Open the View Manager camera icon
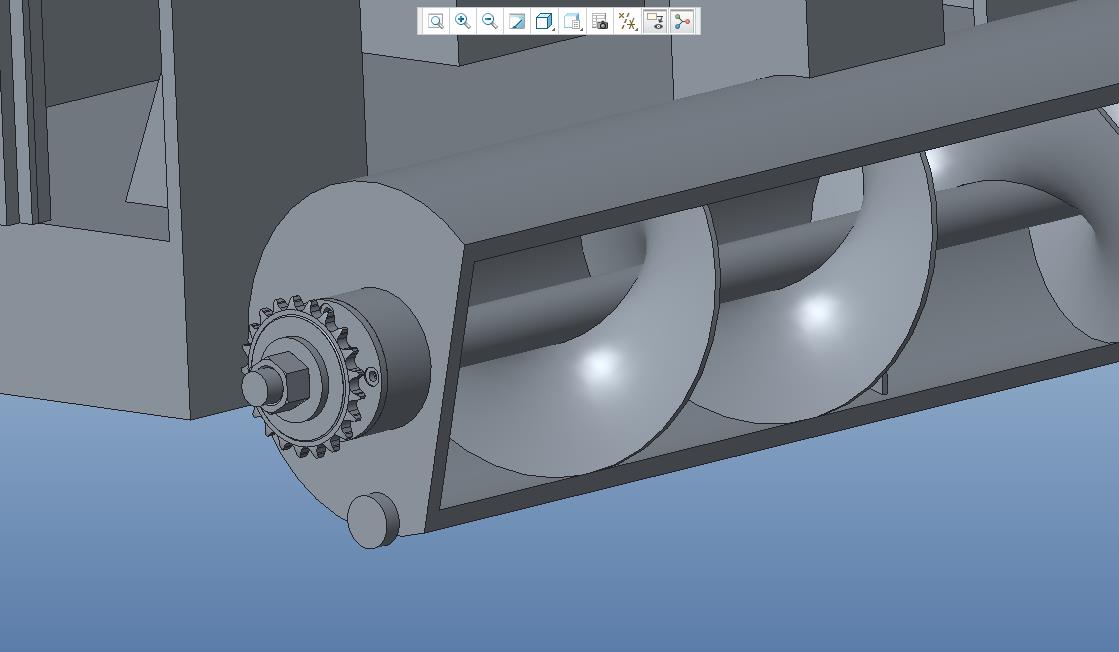Viewport: 1119px width, 652px height. pyautogui.click(x=599, y=21)
